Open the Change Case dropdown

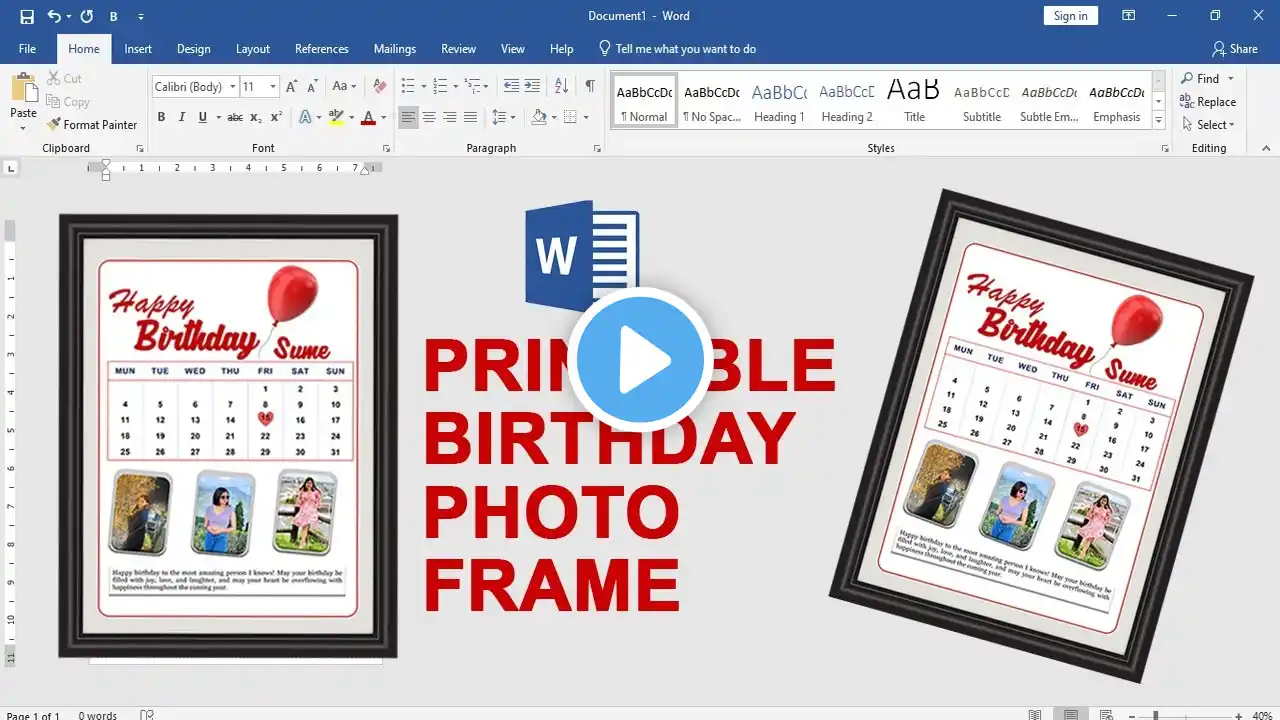coord(344,87)
